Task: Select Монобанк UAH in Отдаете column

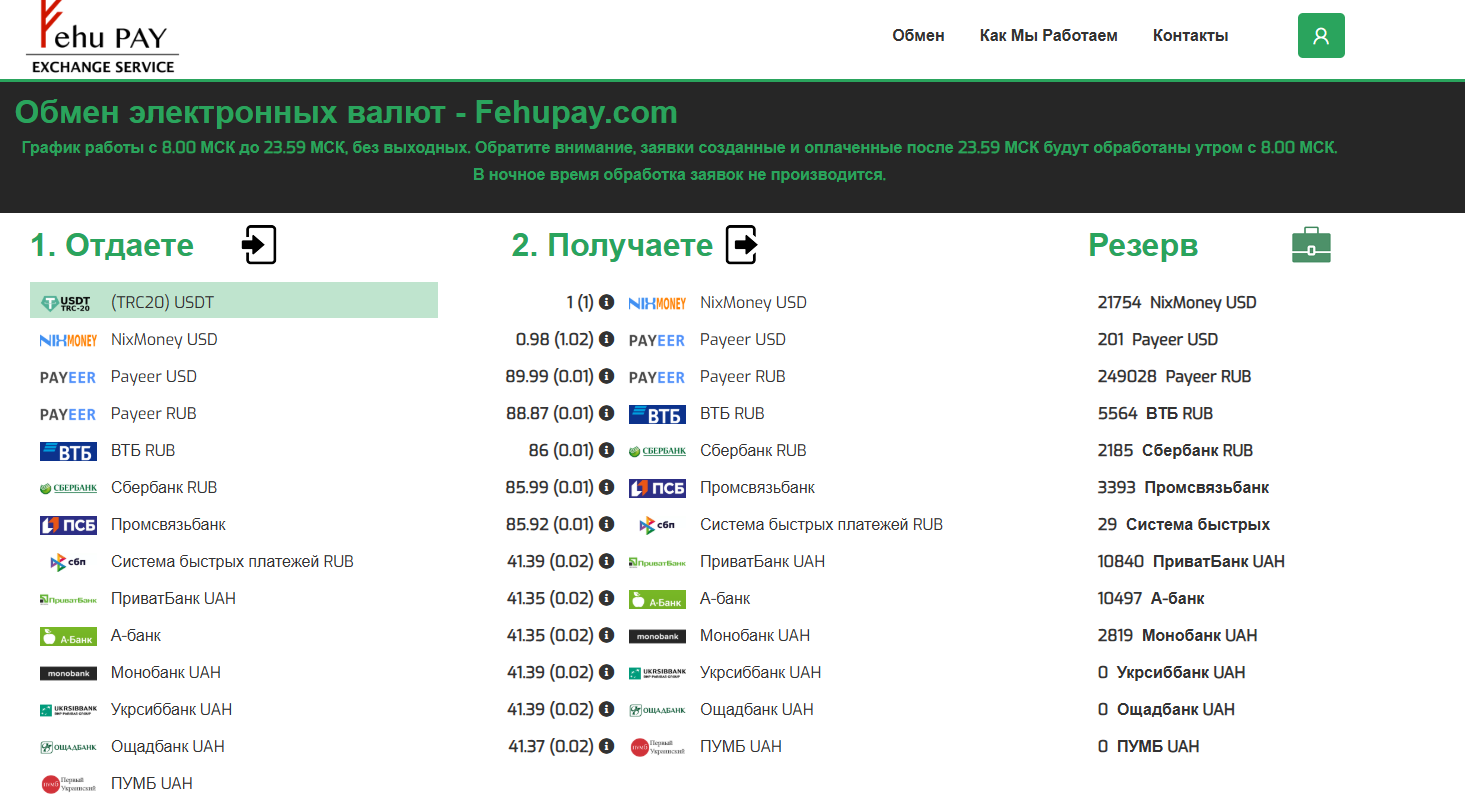Action: coord(234,672)
